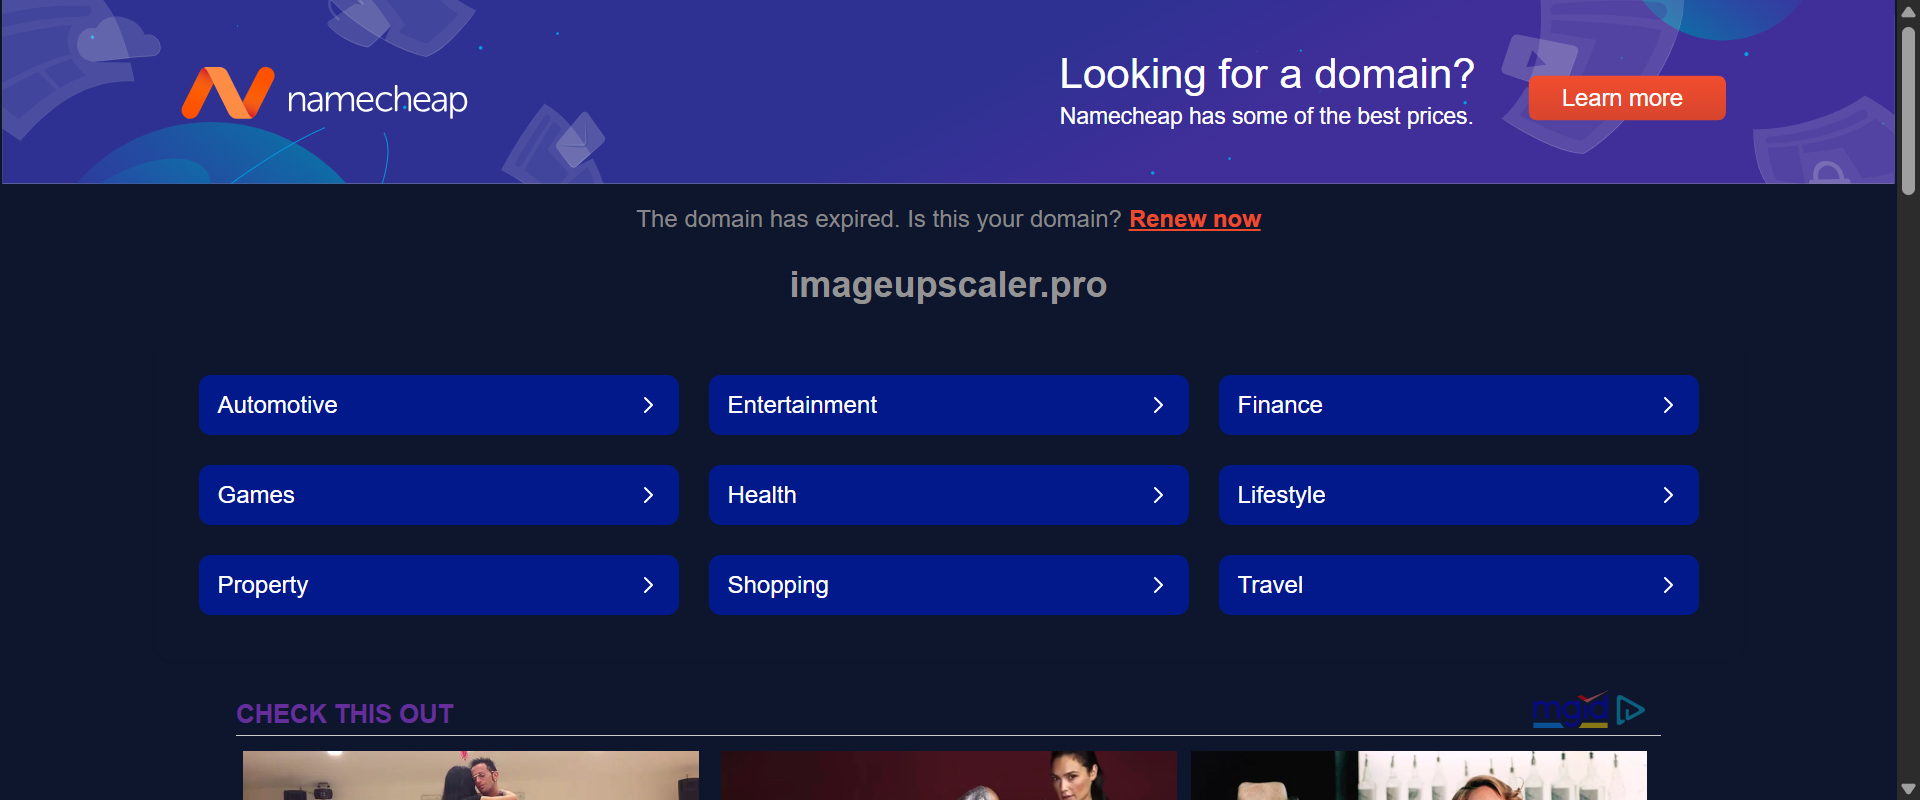Open the first promoted thumbnail with couple

click(x=471, y=775)
